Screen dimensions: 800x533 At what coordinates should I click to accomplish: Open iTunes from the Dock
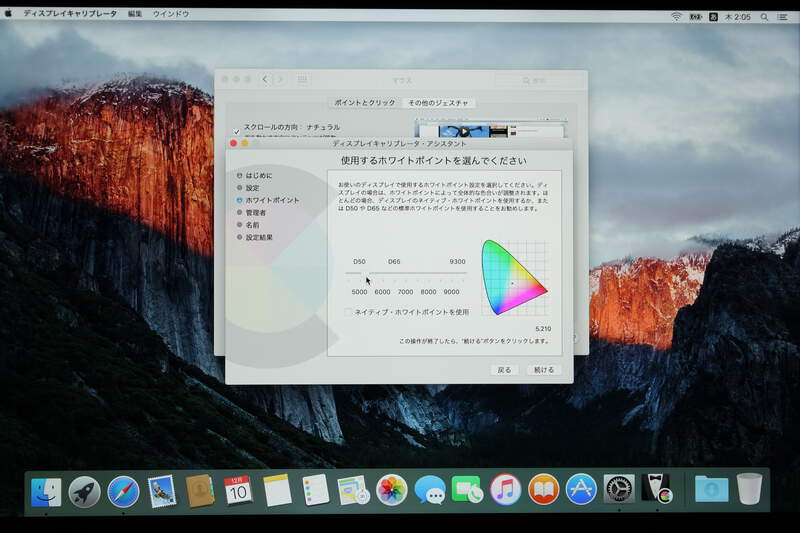click(505, 489)
